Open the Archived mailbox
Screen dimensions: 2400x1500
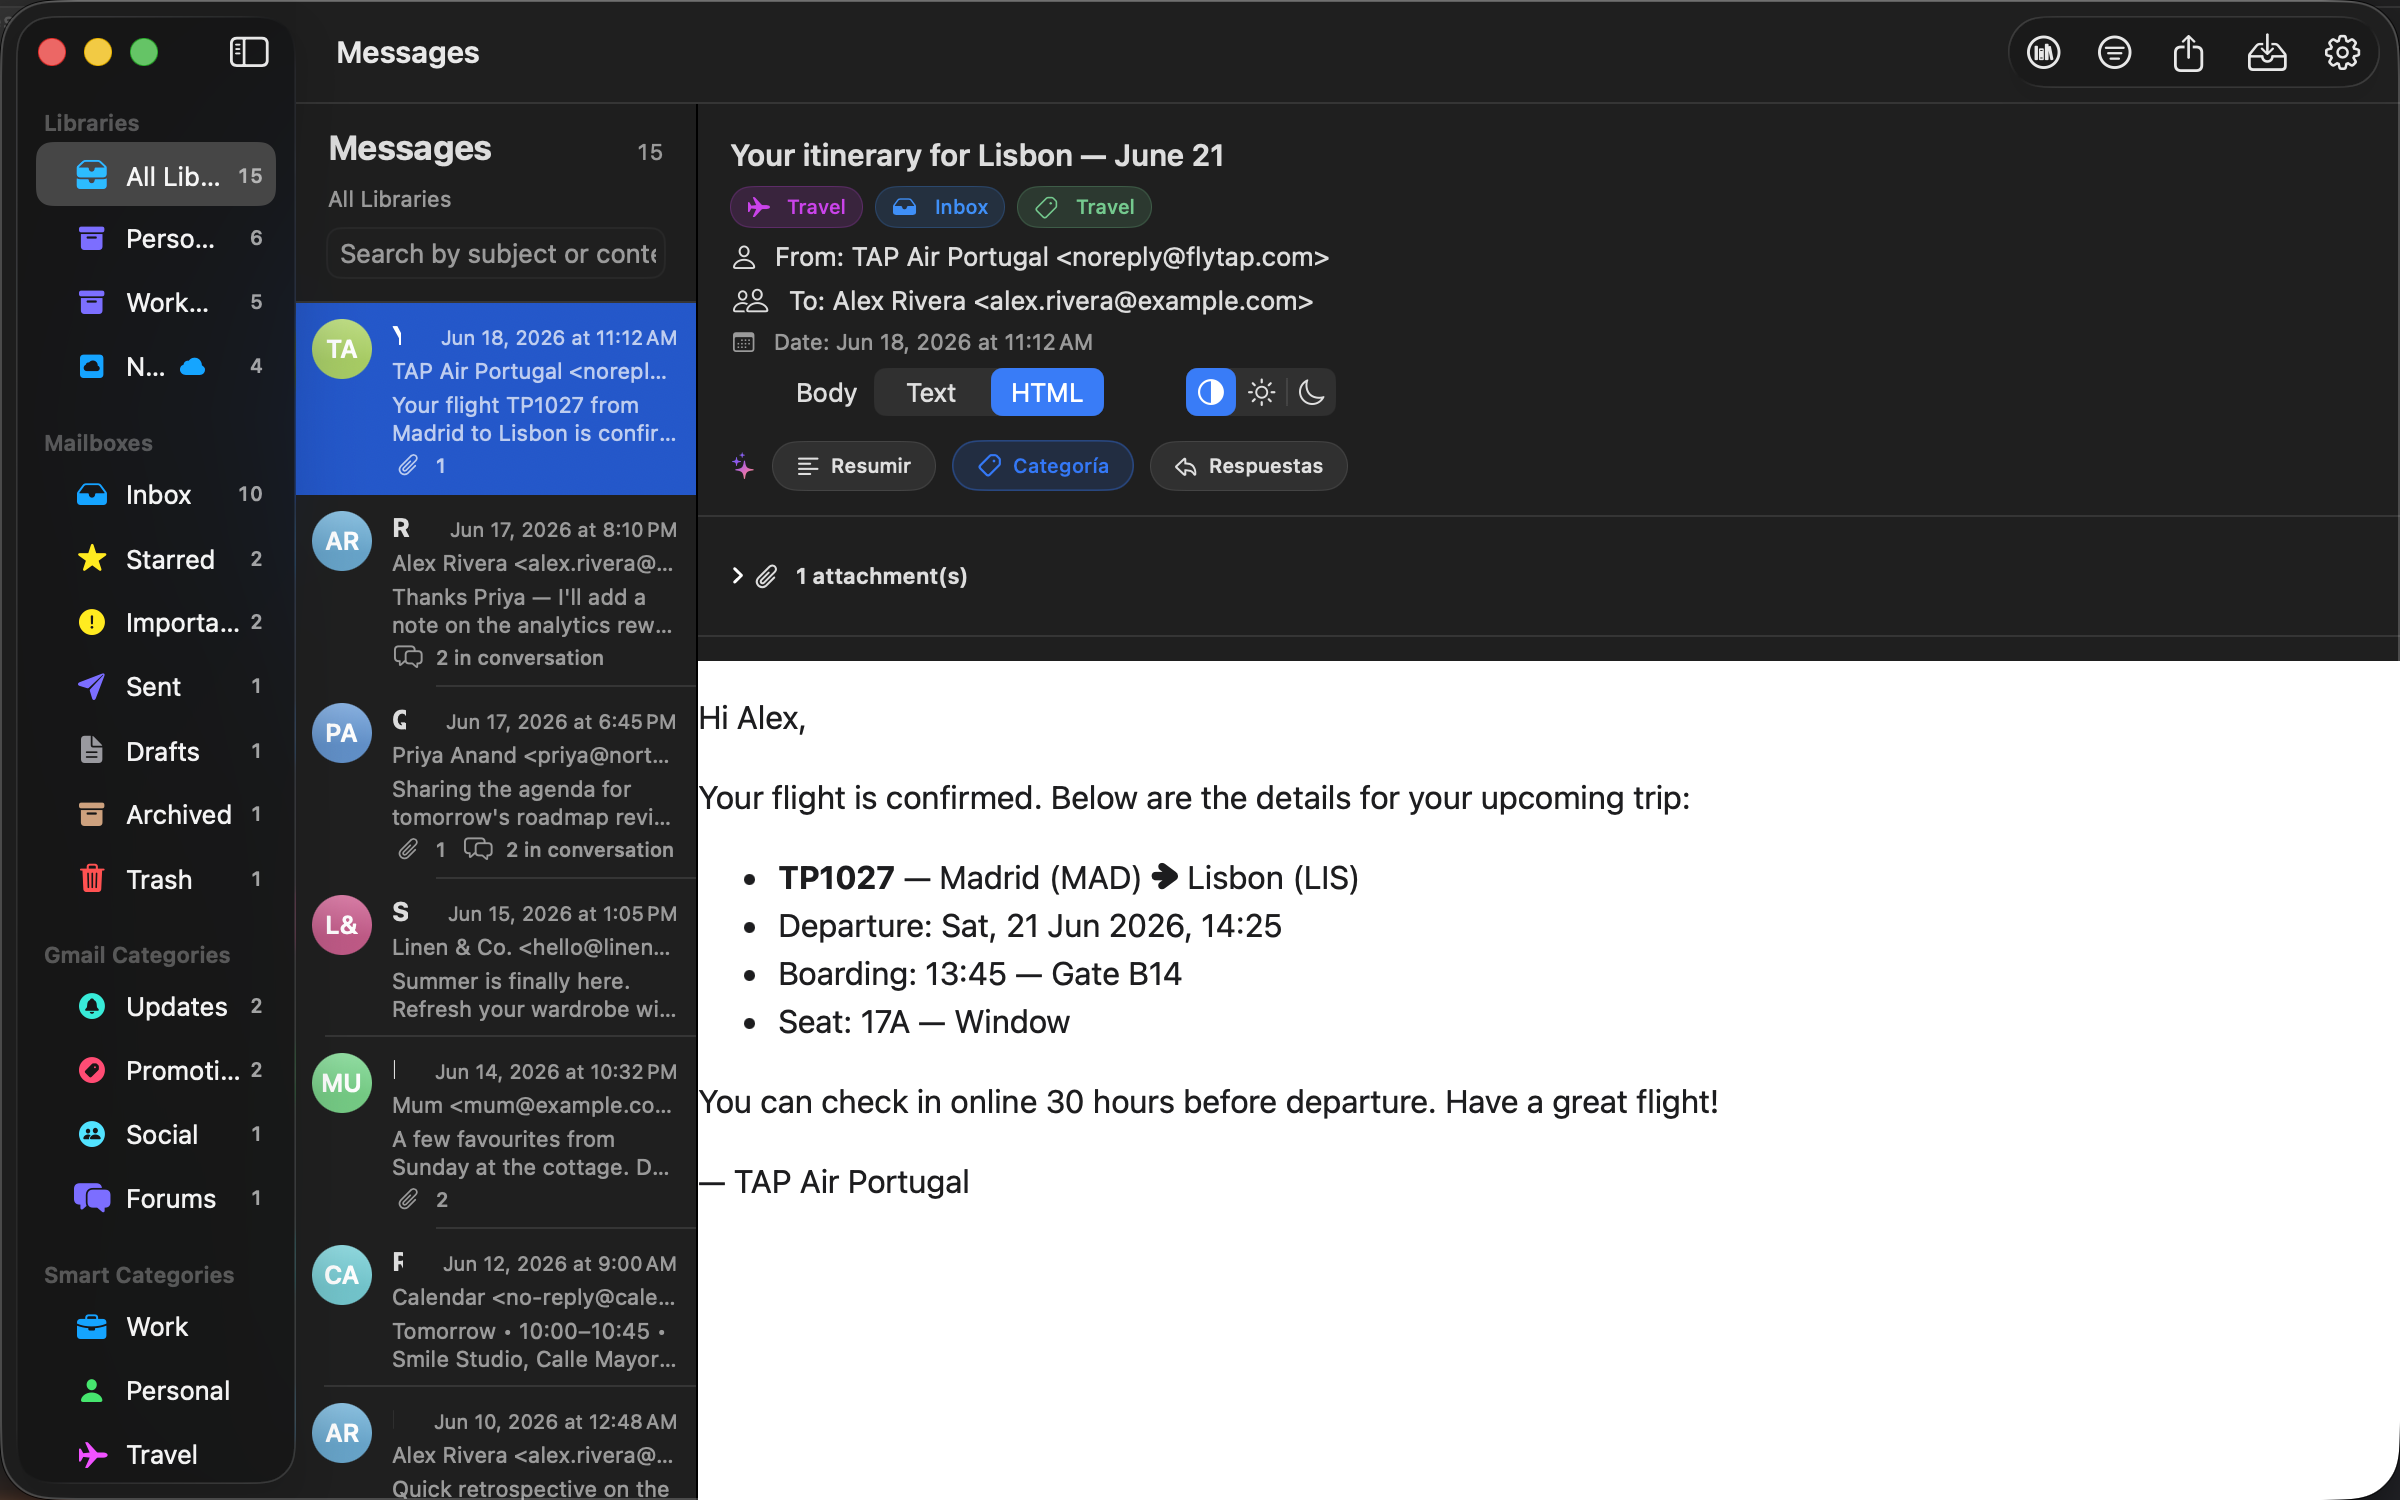point(156,814)
